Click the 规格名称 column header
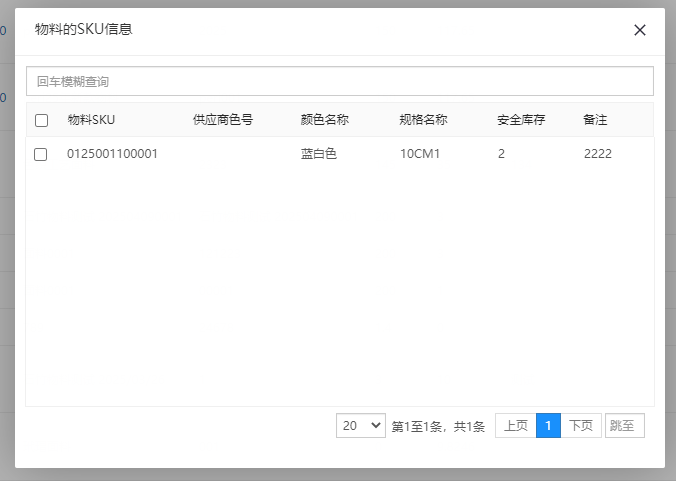676x481 pixels. (423, 120)
